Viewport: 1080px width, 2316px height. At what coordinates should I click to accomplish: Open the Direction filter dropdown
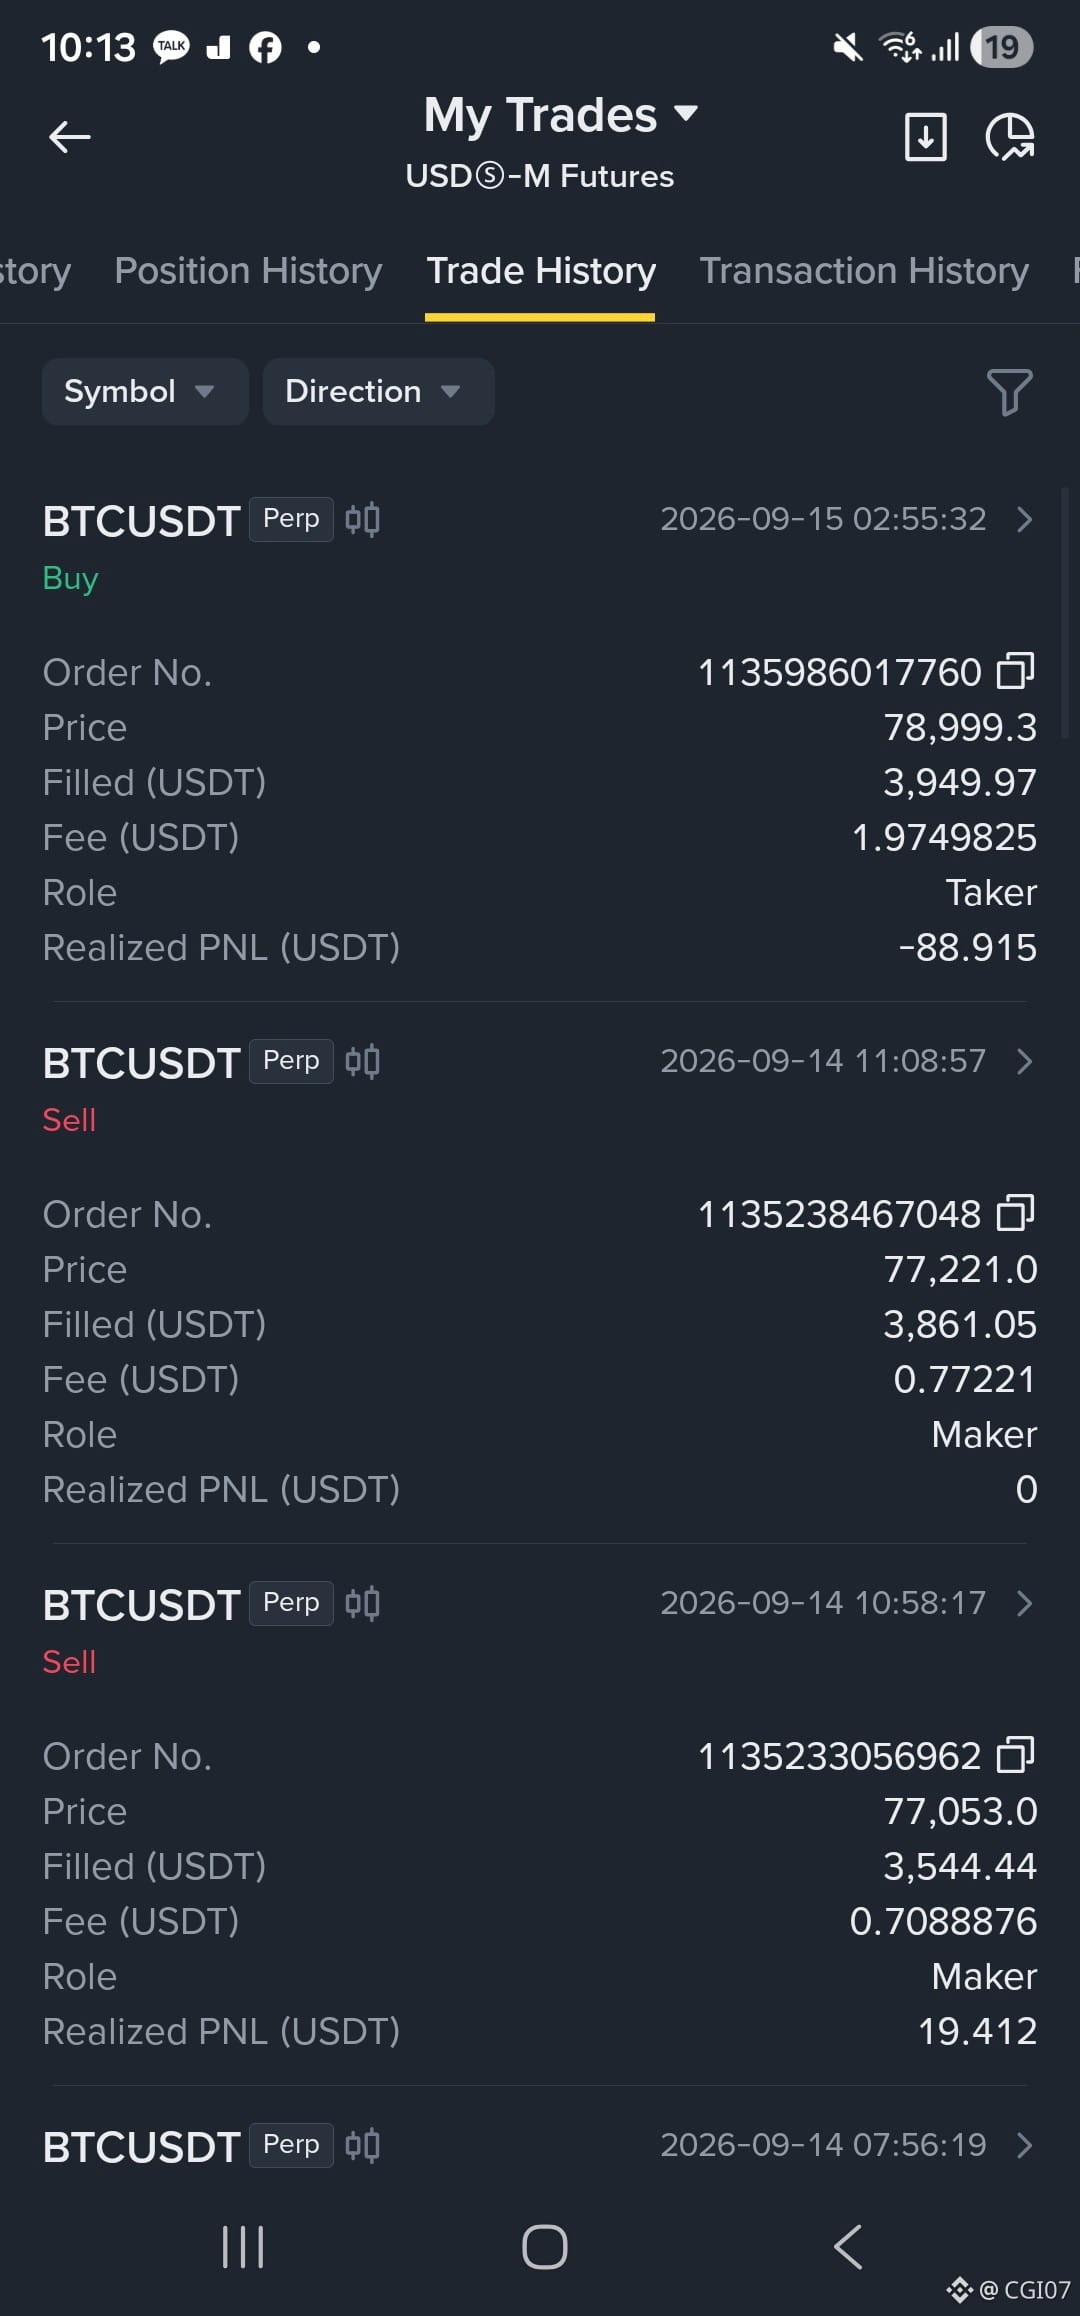[x=378, y=391]
